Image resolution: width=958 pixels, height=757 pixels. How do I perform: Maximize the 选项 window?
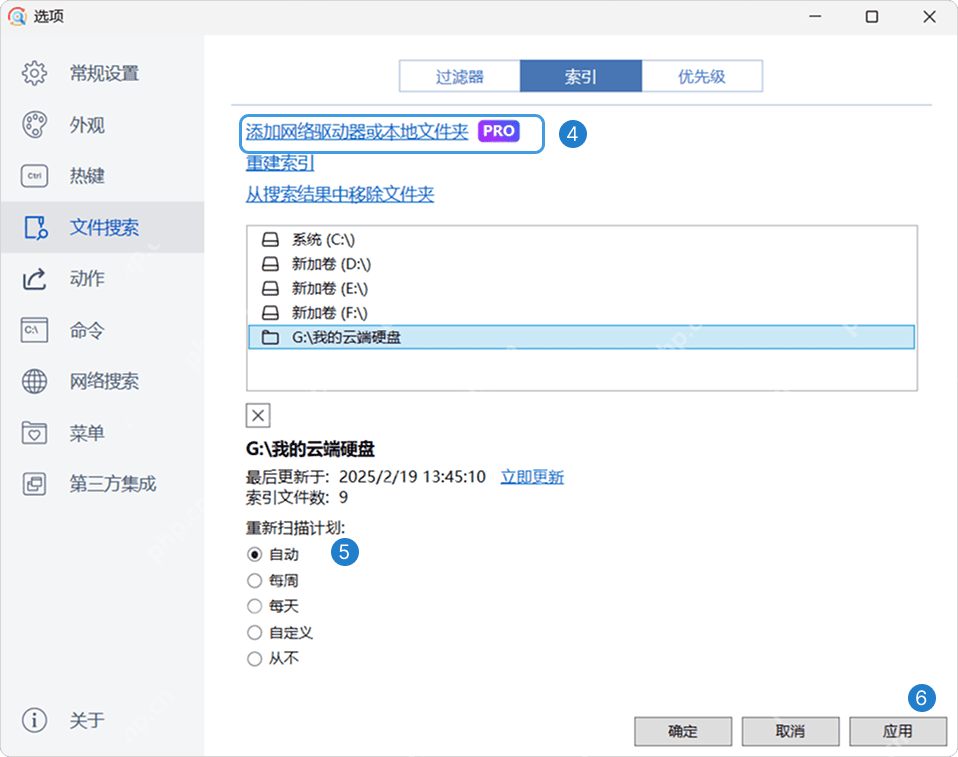[872, 16]
